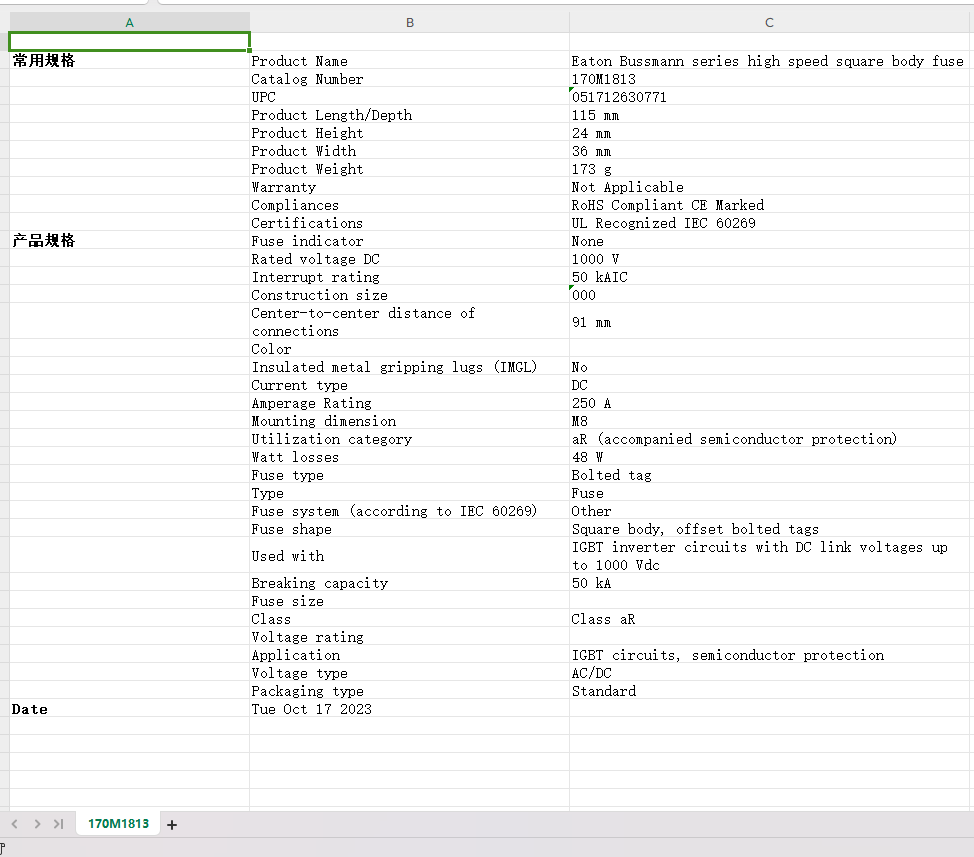
Task: Select the 'Product Weight' cell
Action: 409,168
